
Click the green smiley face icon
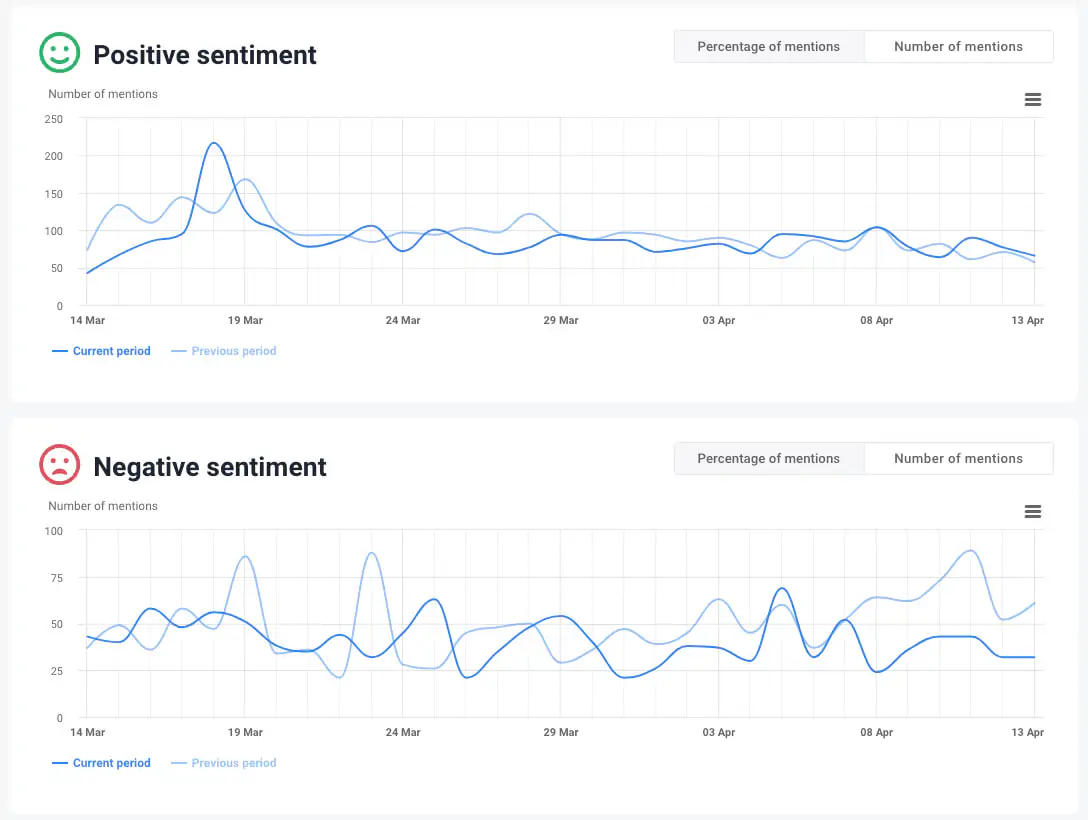60,53
